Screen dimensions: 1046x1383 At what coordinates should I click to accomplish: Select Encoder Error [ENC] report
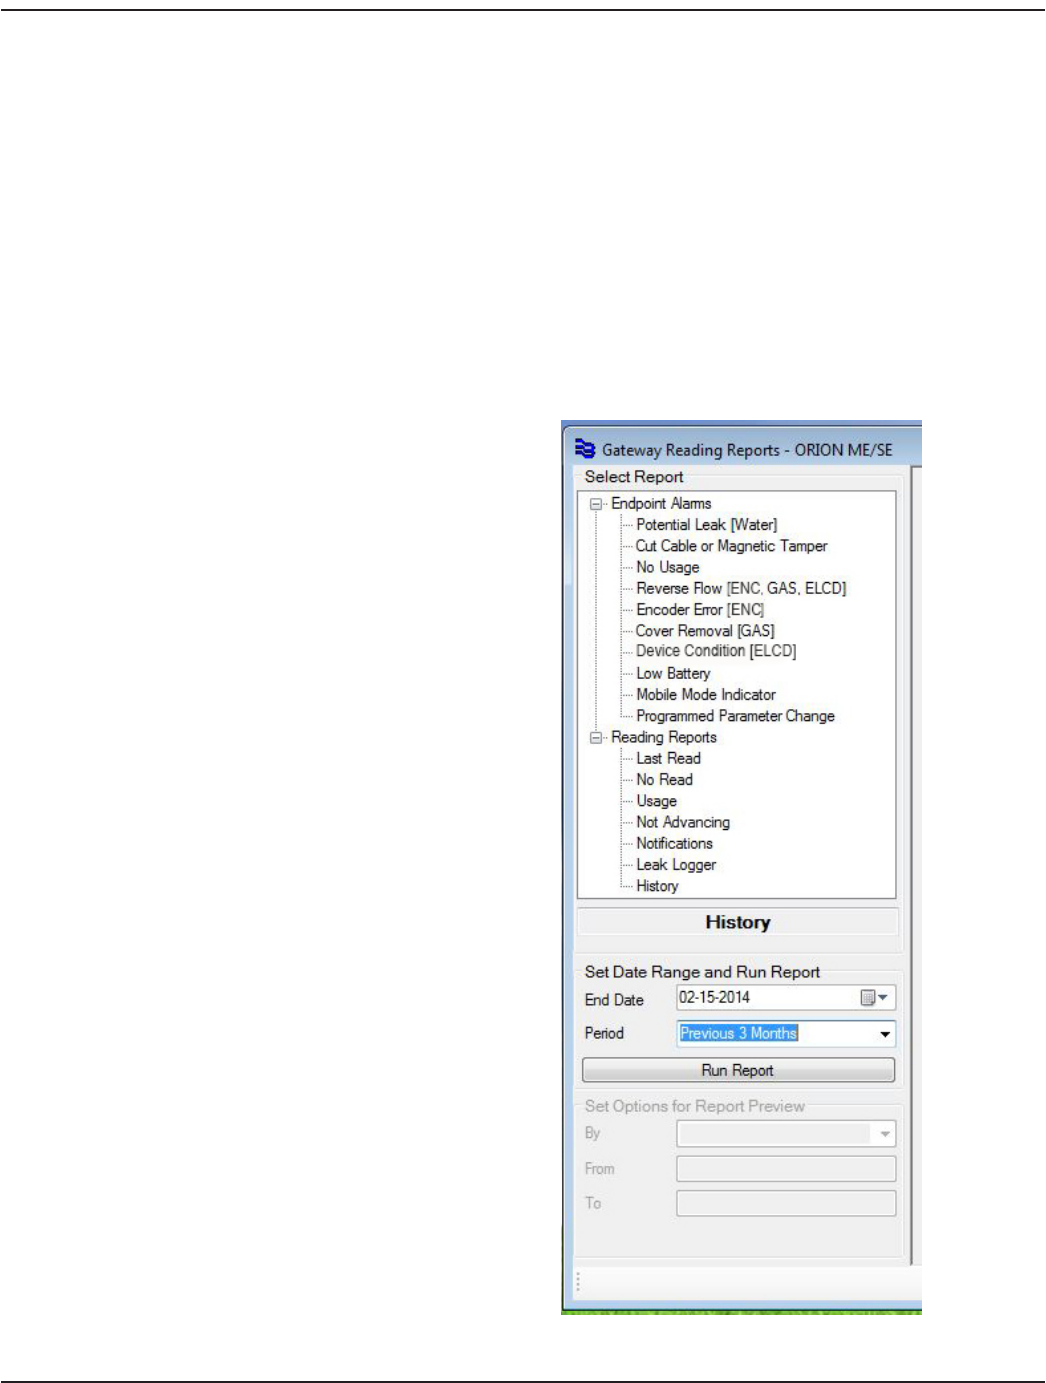[x=700, y=610]
